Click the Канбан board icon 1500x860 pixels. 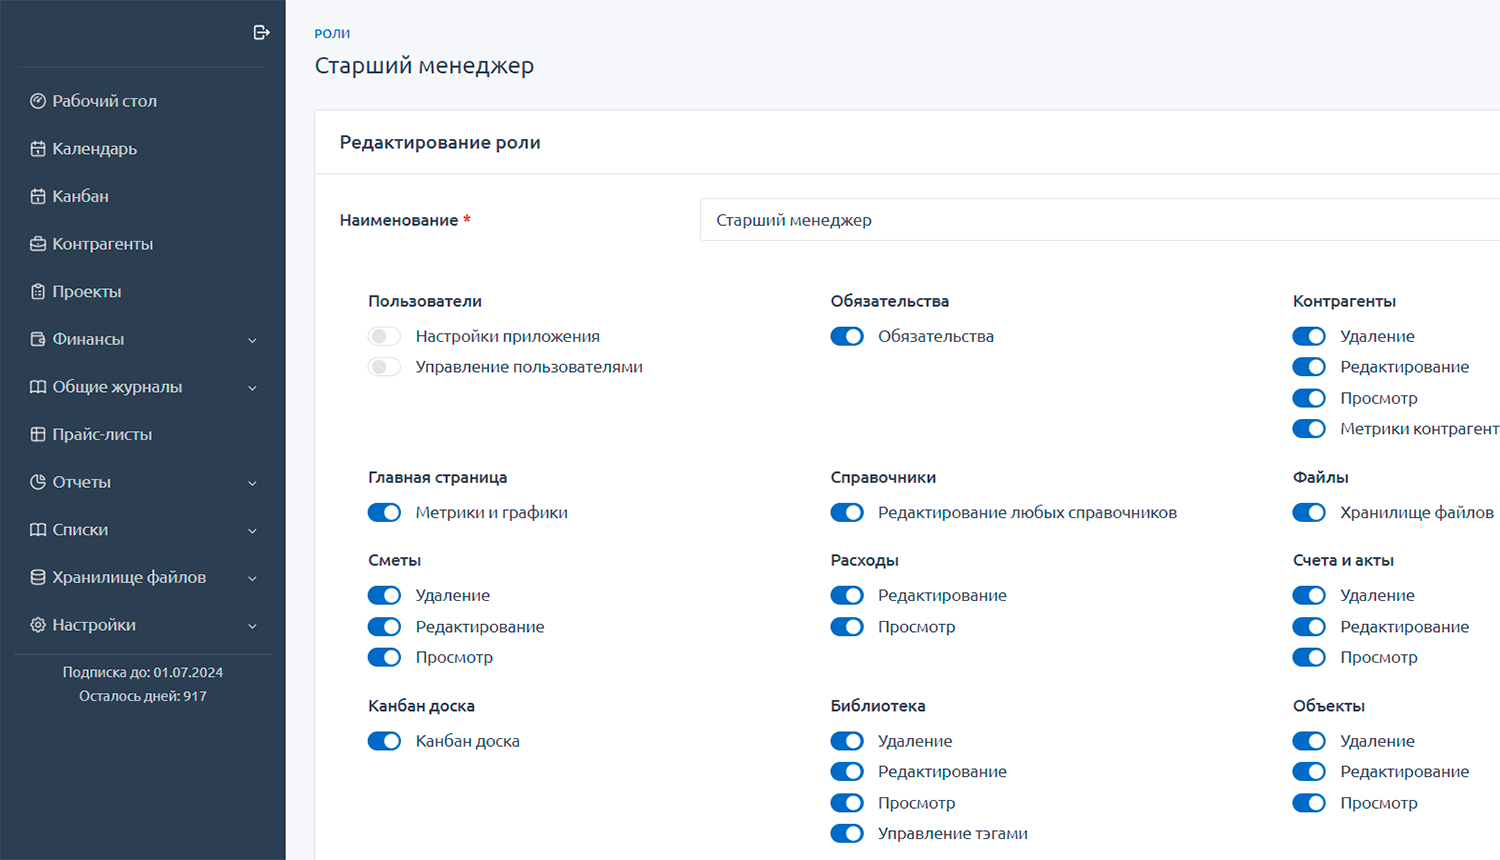[x=37, y=196]
